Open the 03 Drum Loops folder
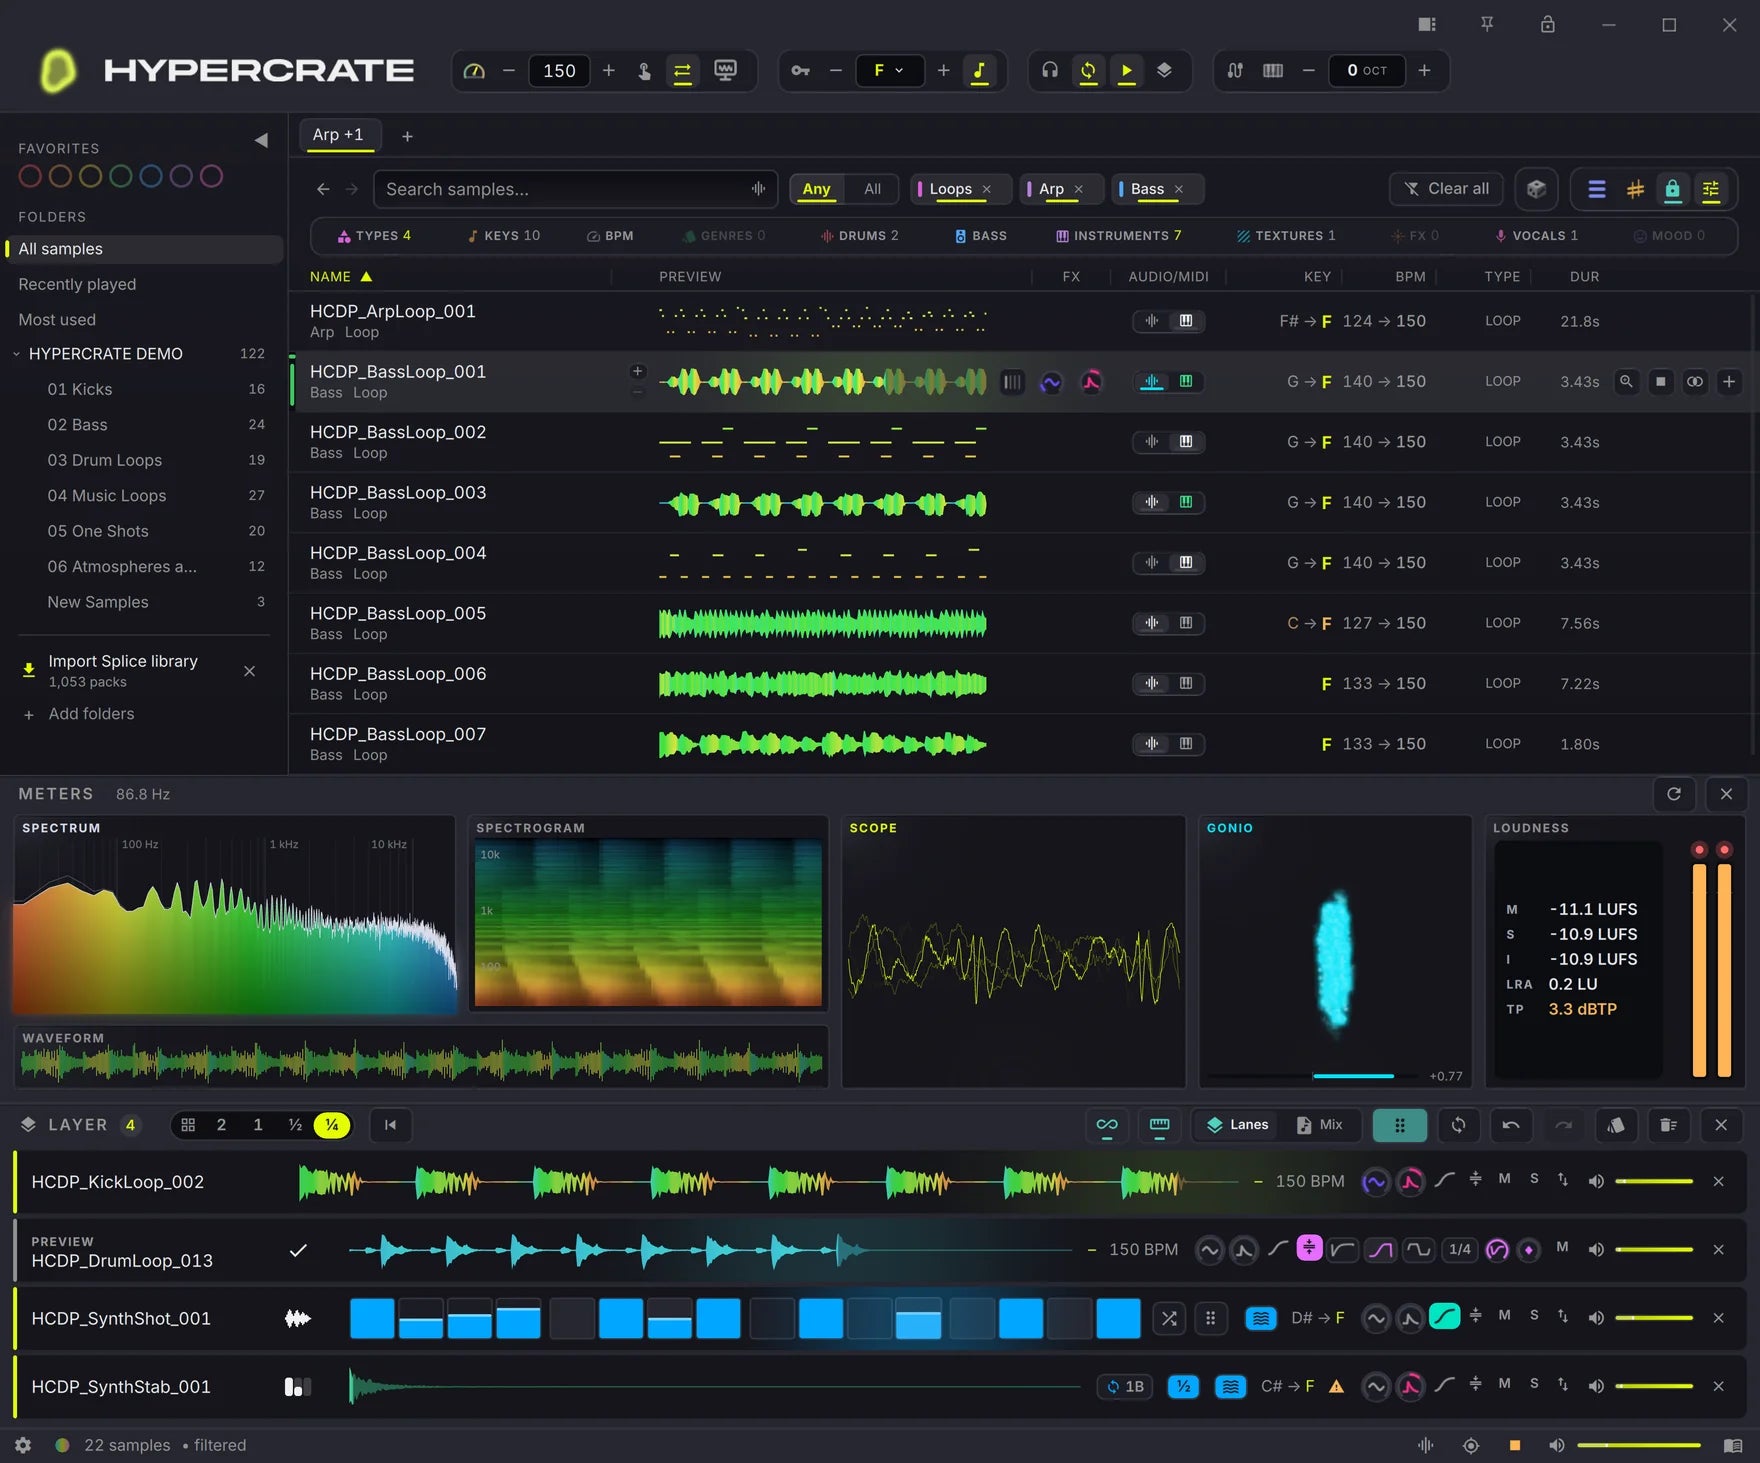Screen dimensions: 1760x1463 tap(105, 460)
